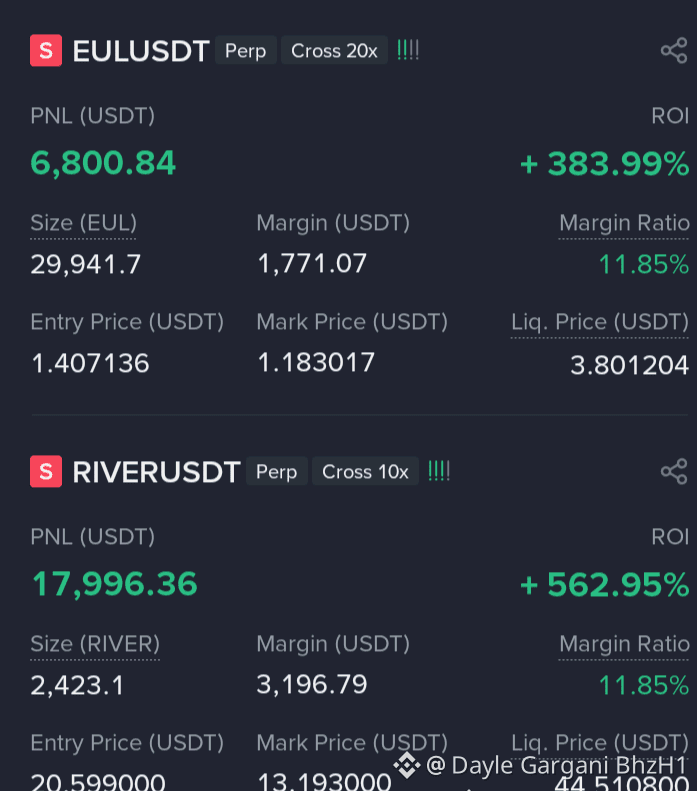Tap the share icon for RIVERUSDT position
The width and height of the screenshot is (697, 791).
pos(673,472)
